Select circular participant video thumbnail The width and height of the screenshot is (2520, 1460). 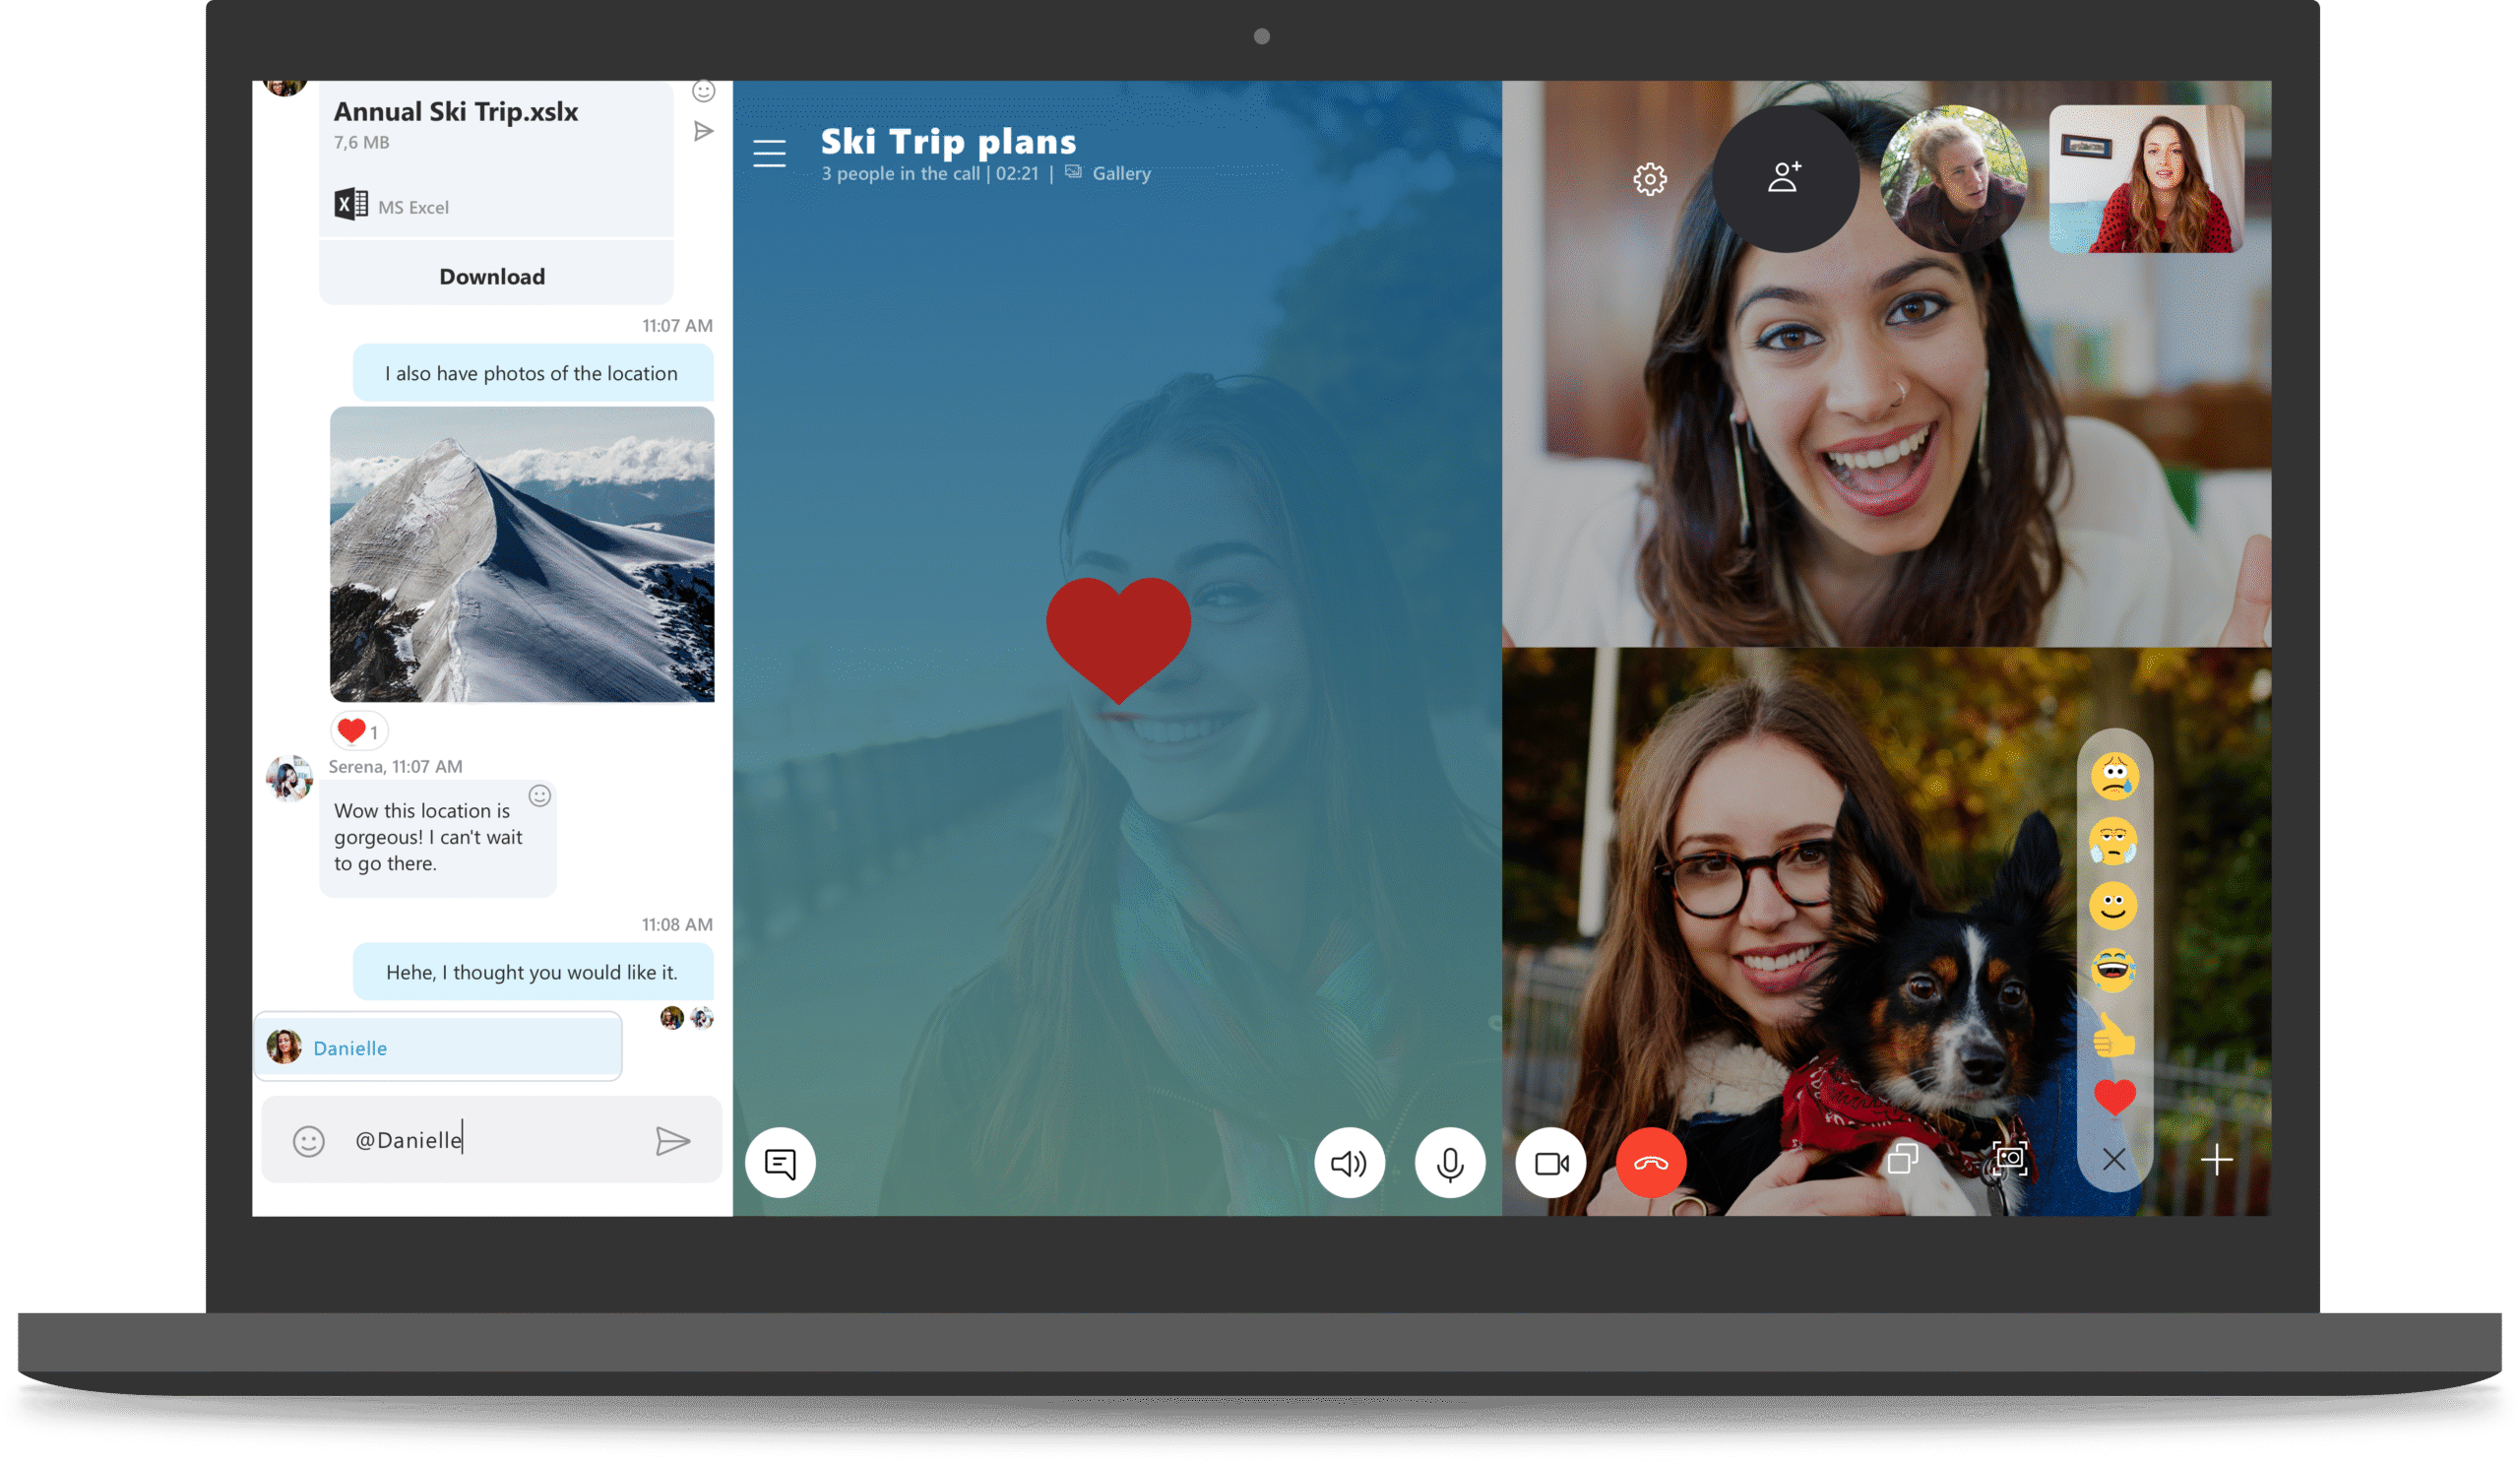pos(1953,179)
